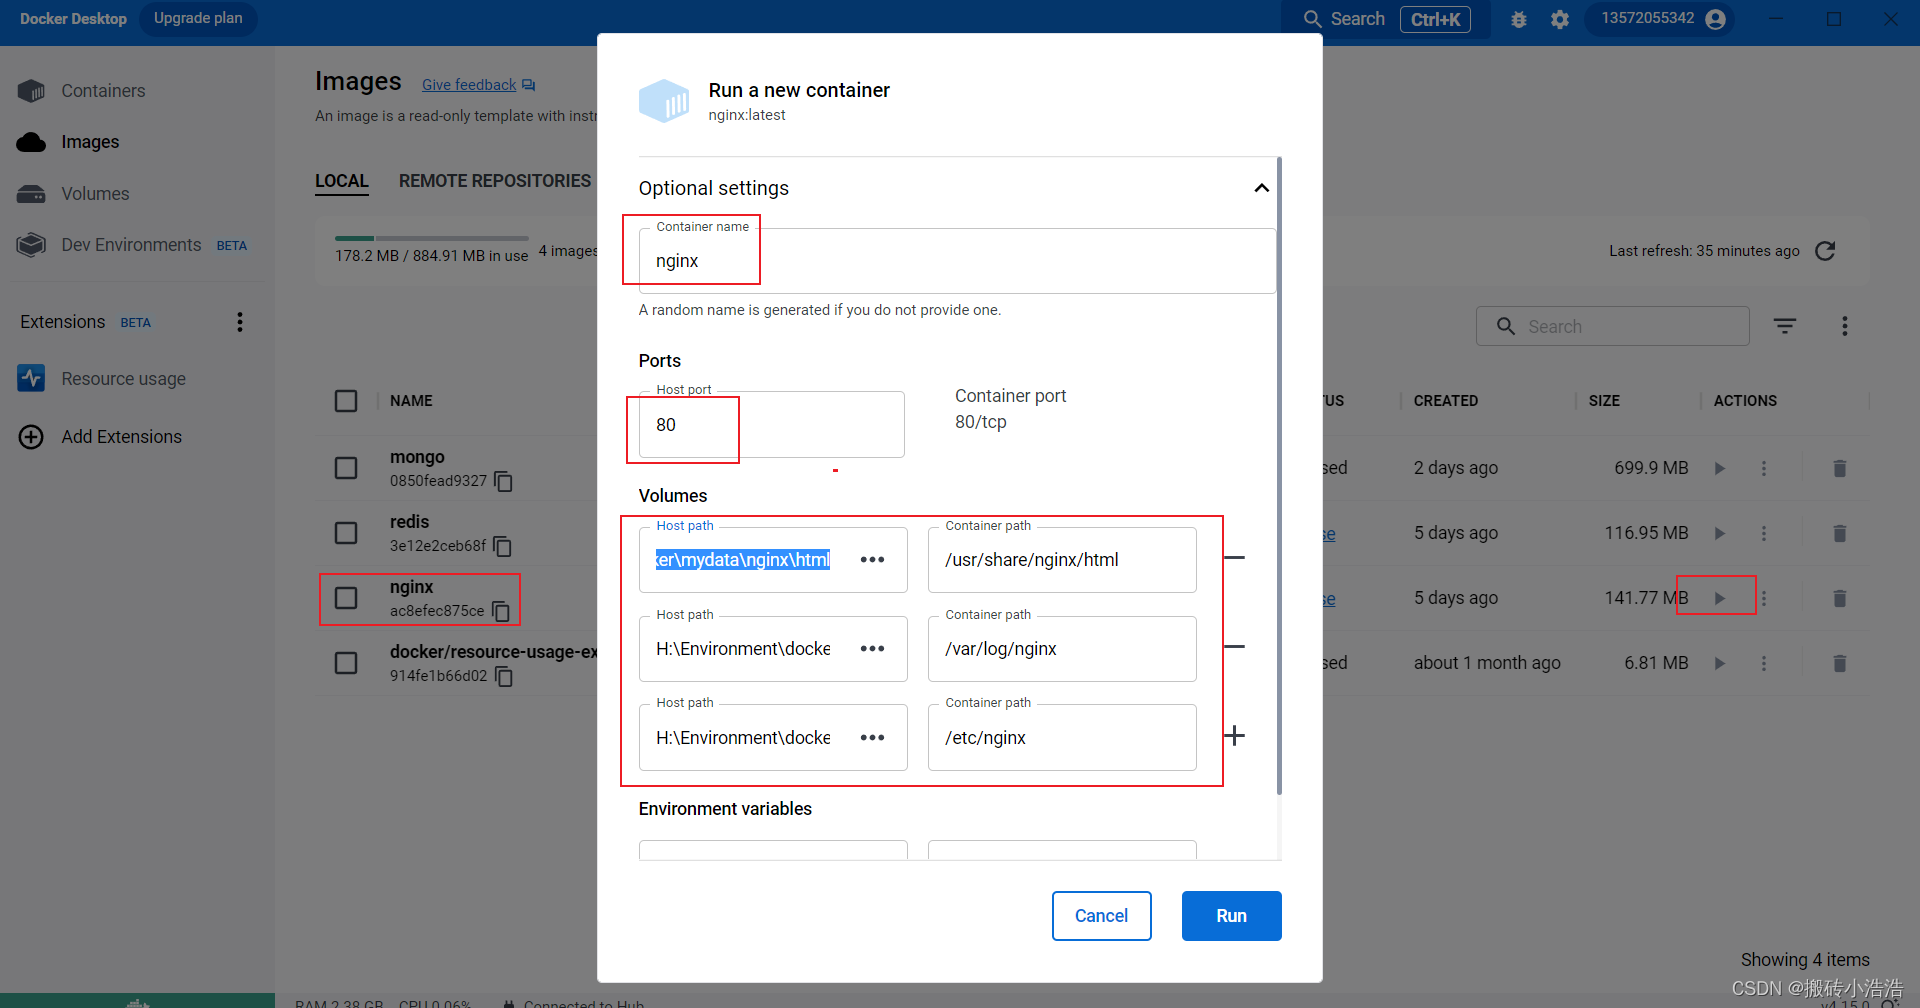Open more actions for mongo row
The image size is (1920, 1008).
tap(1764, 468)
